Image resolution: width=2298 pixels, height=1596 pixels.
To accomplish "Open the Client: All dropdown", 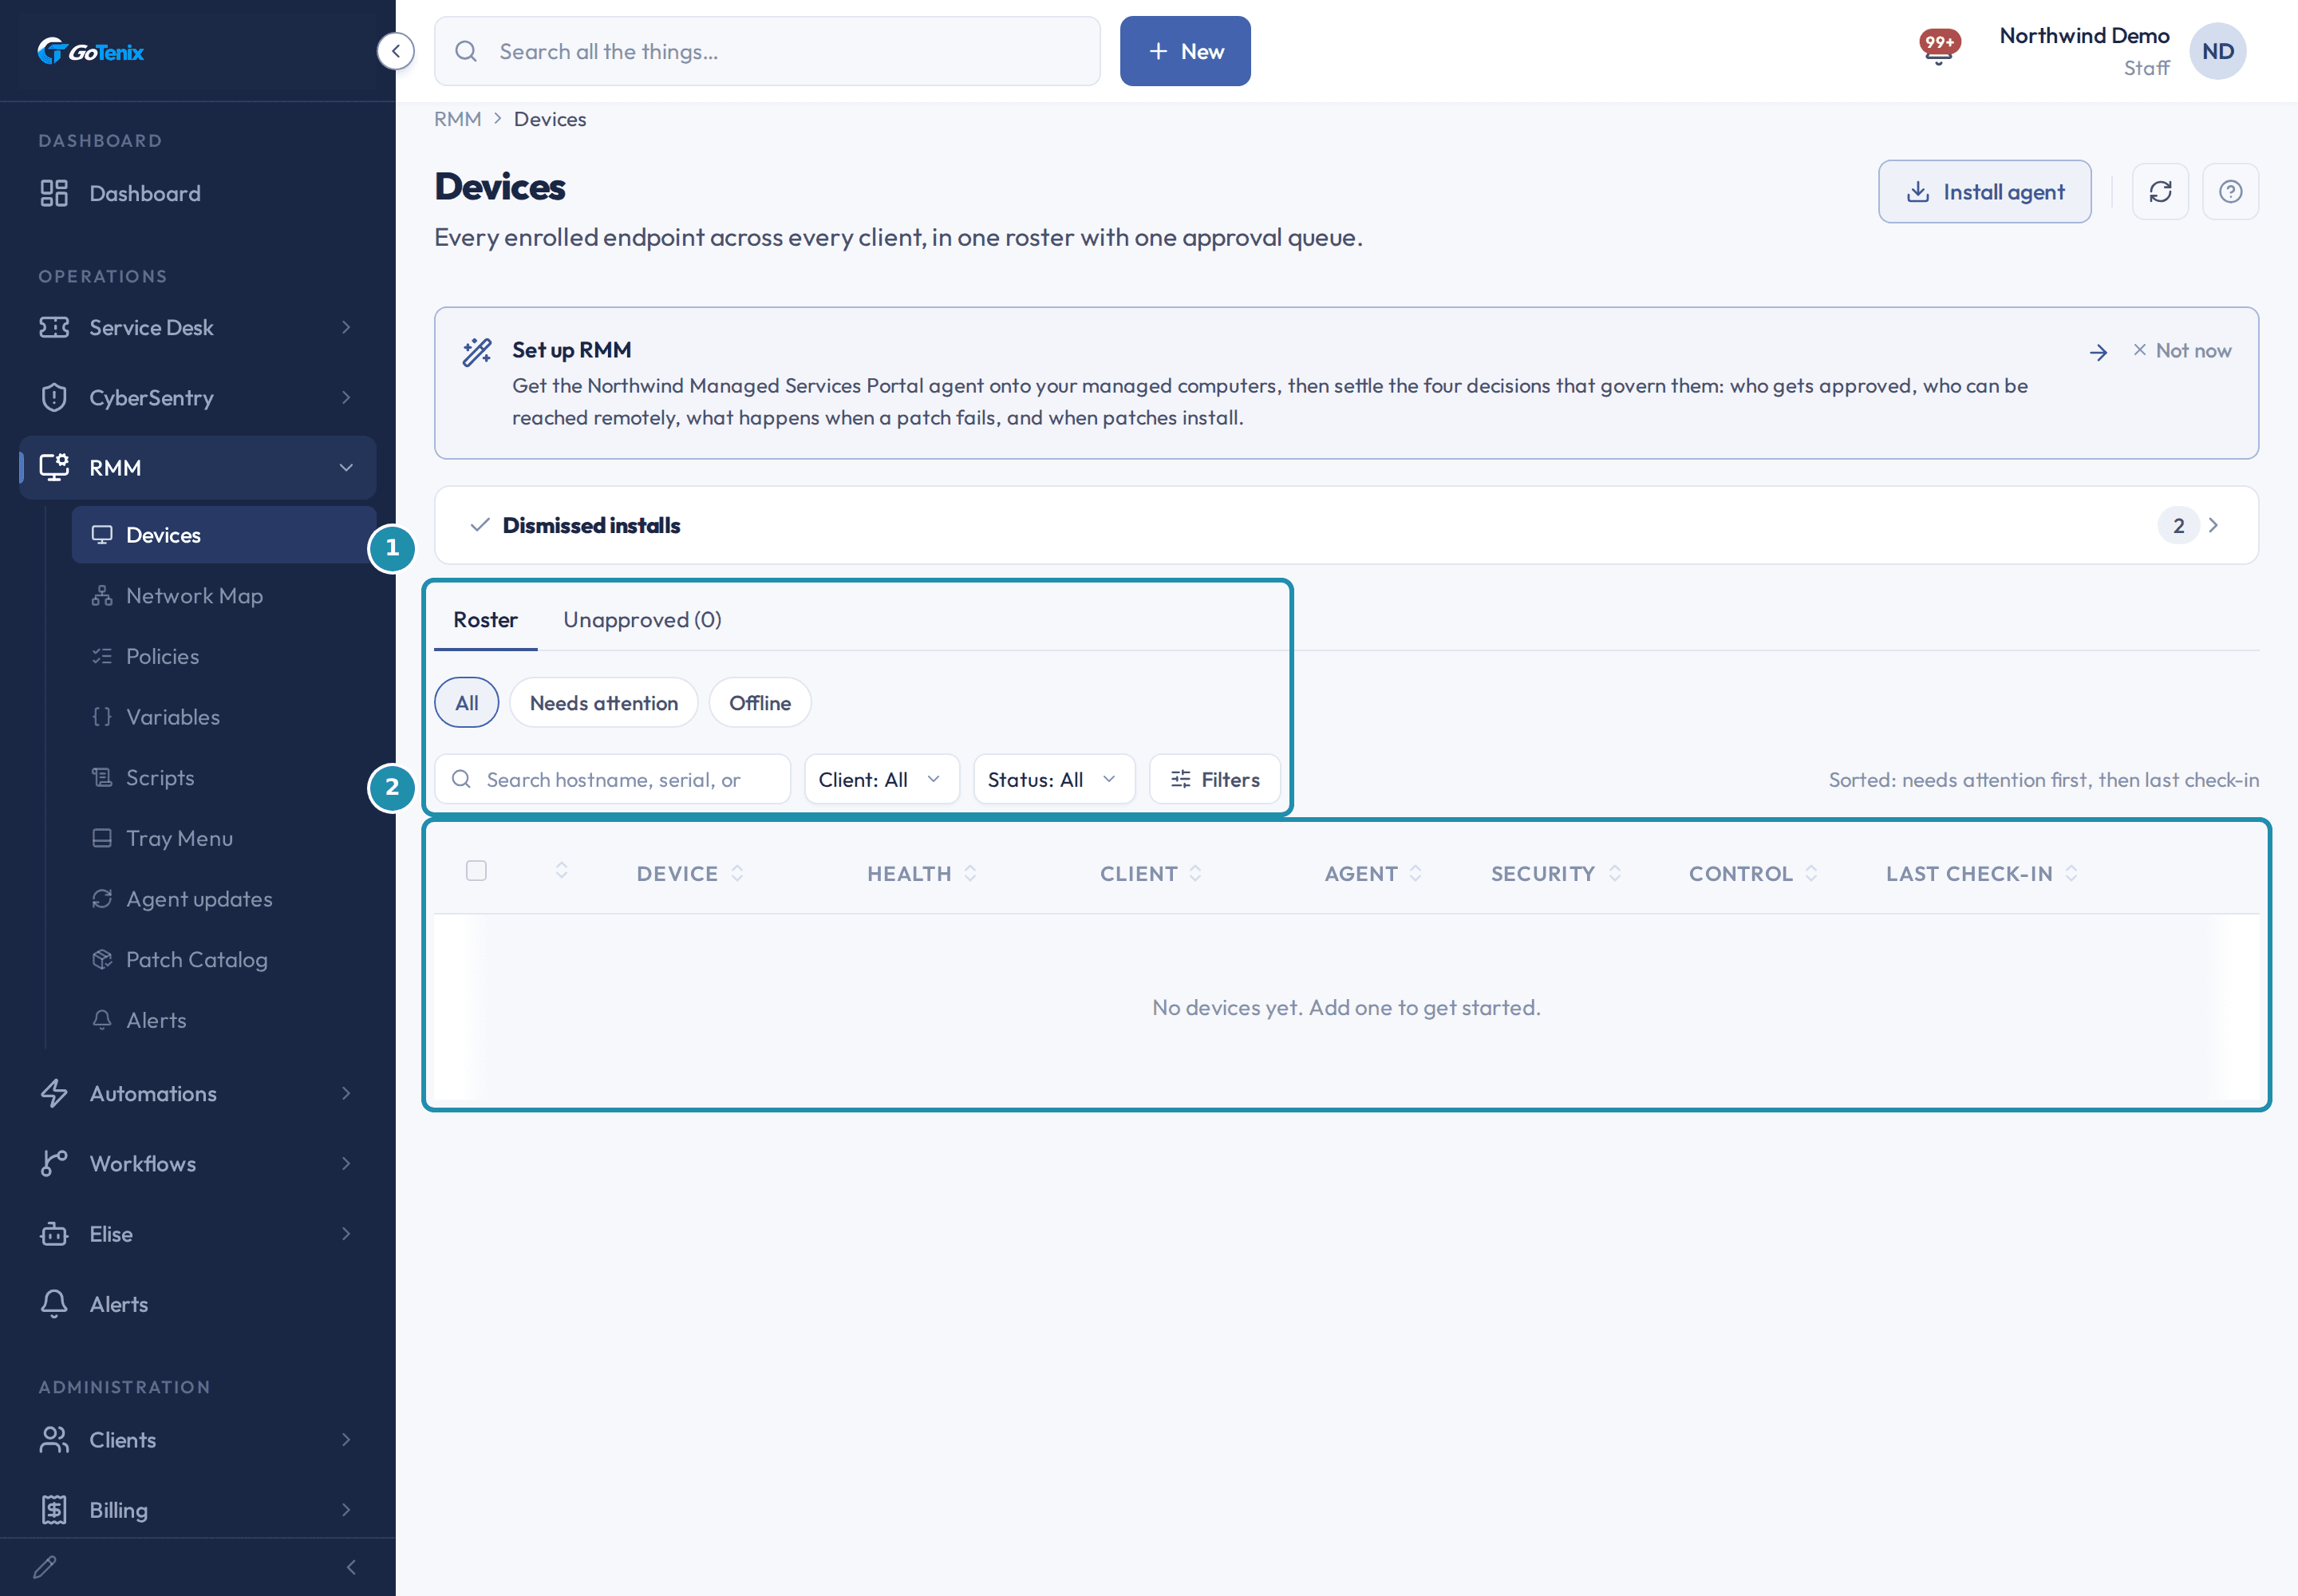I will [881, 779].
